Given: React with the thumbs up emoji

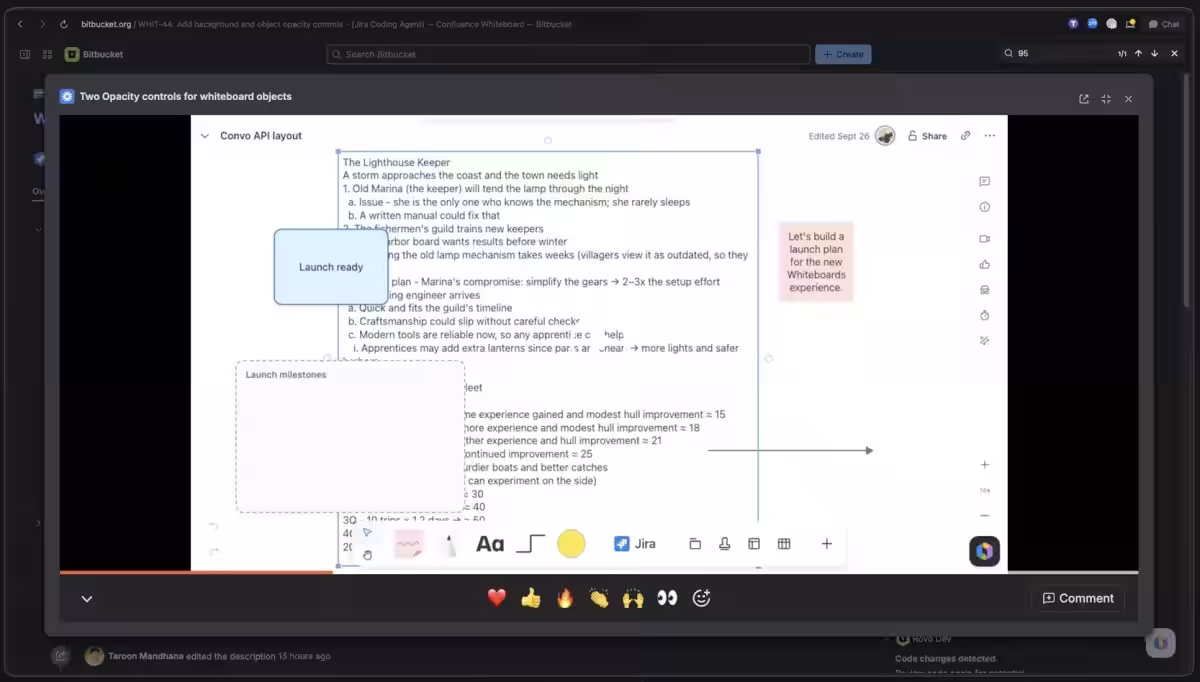Looking at the screenshot, I should click(531, 598).
